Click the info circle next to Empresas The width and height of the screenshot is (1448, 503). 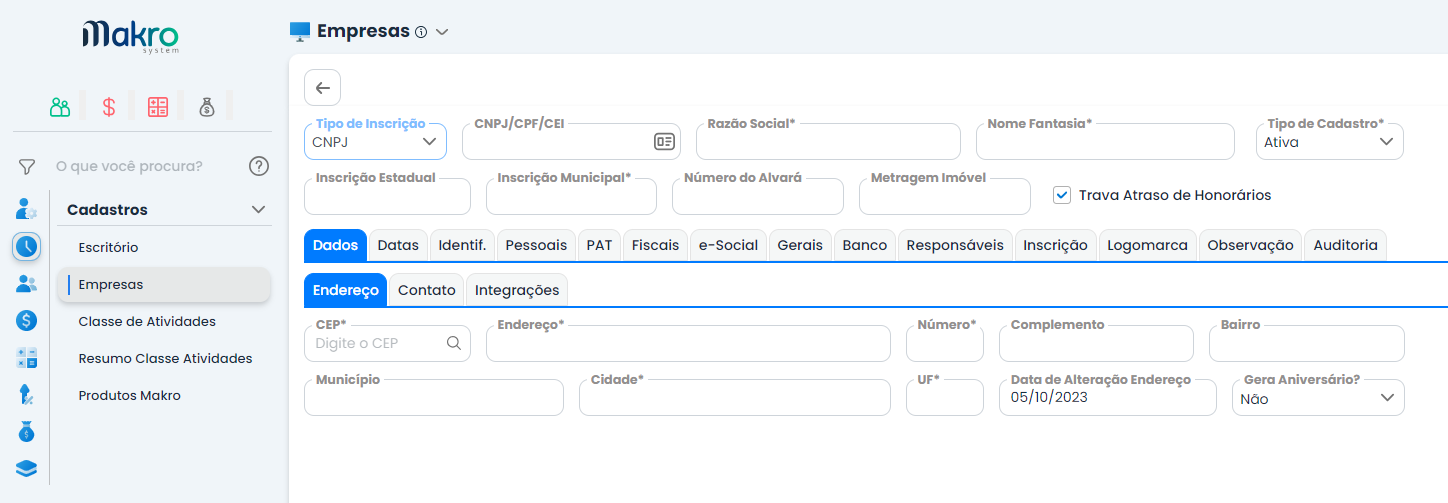pyautogui.click(x=421, y=32)
